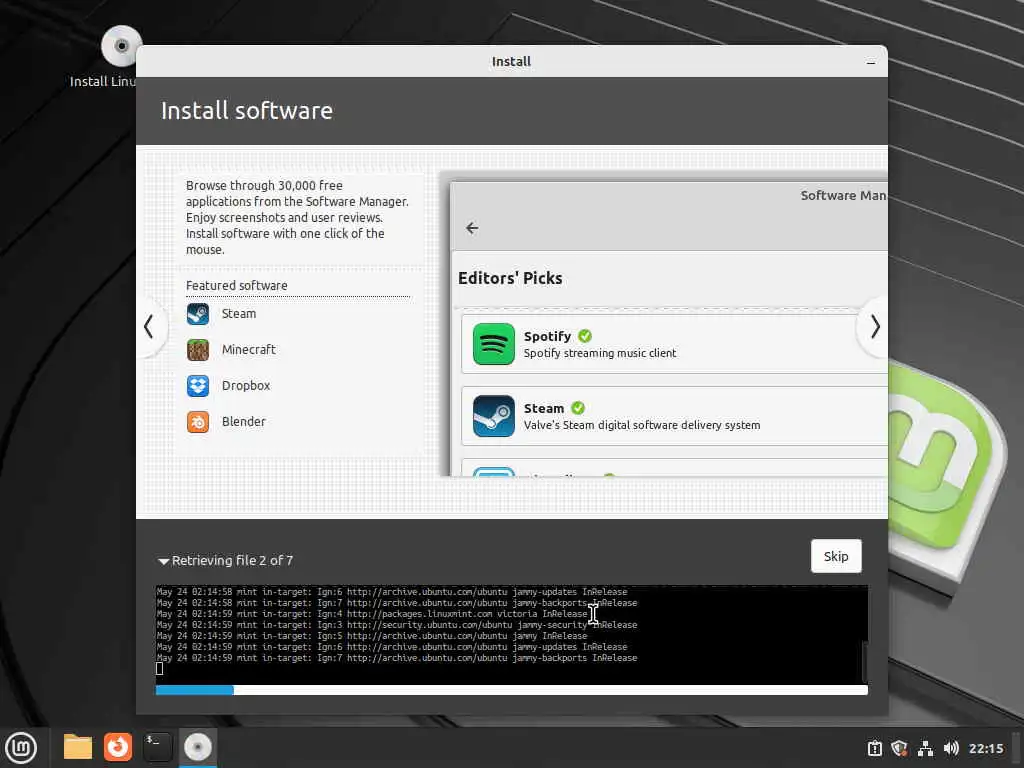Open the Linux Mint start menu
The height and width of the screenshot is (768, 1024).
click(21, 747)
